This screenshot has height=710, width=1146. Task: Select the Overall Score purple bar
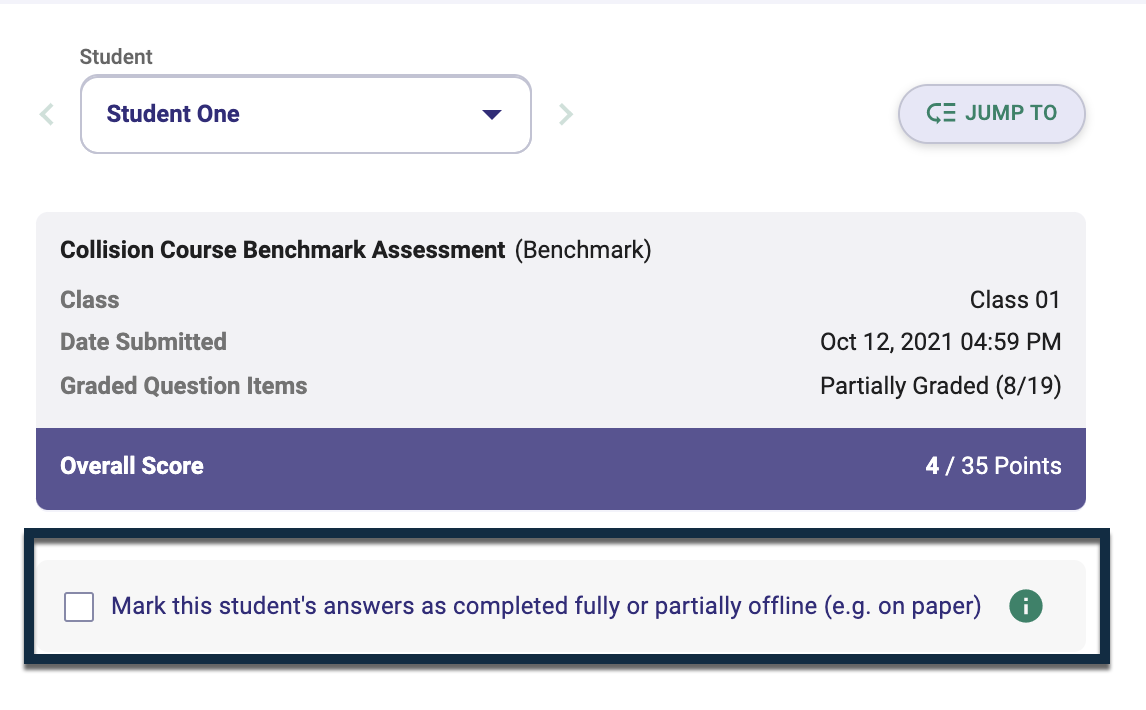561,468
